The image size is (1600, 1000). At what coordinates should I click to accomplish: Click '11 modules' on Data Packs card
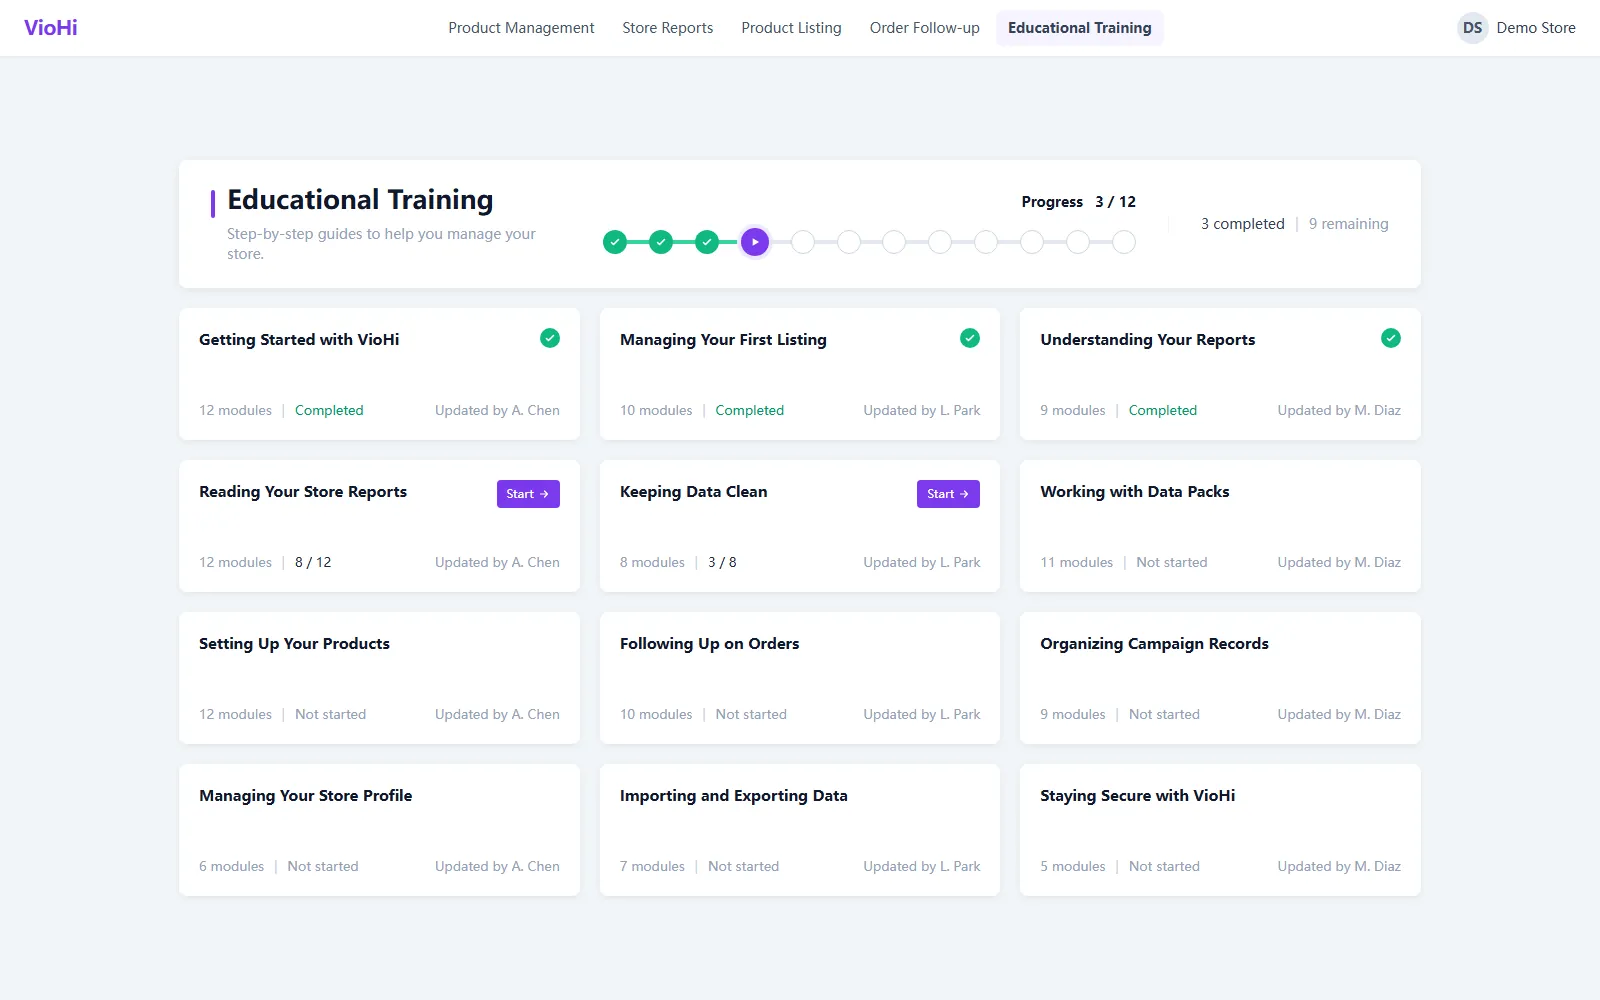pyautogui.click(x=1077, y=562)
